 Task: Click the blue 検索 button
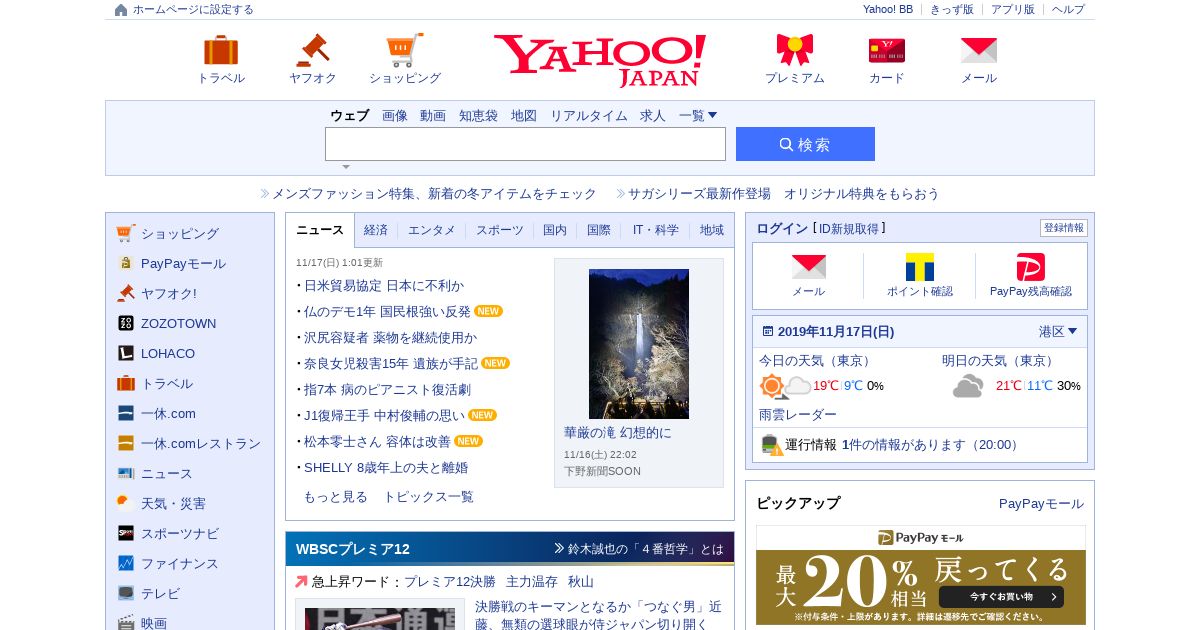[x=805, y=144]
